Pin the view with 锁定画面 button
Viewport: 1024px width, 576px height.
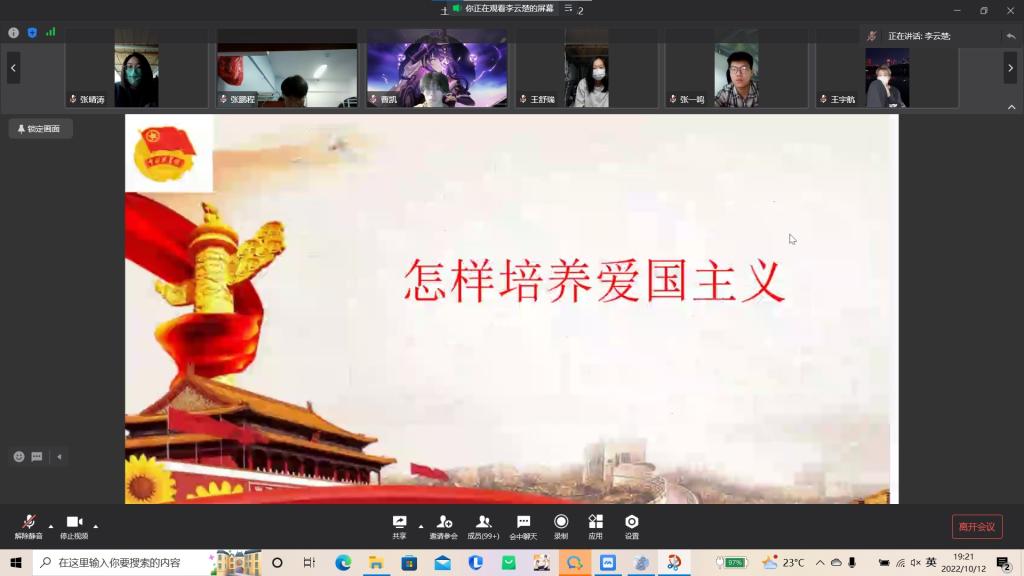(x=40, y=129)
